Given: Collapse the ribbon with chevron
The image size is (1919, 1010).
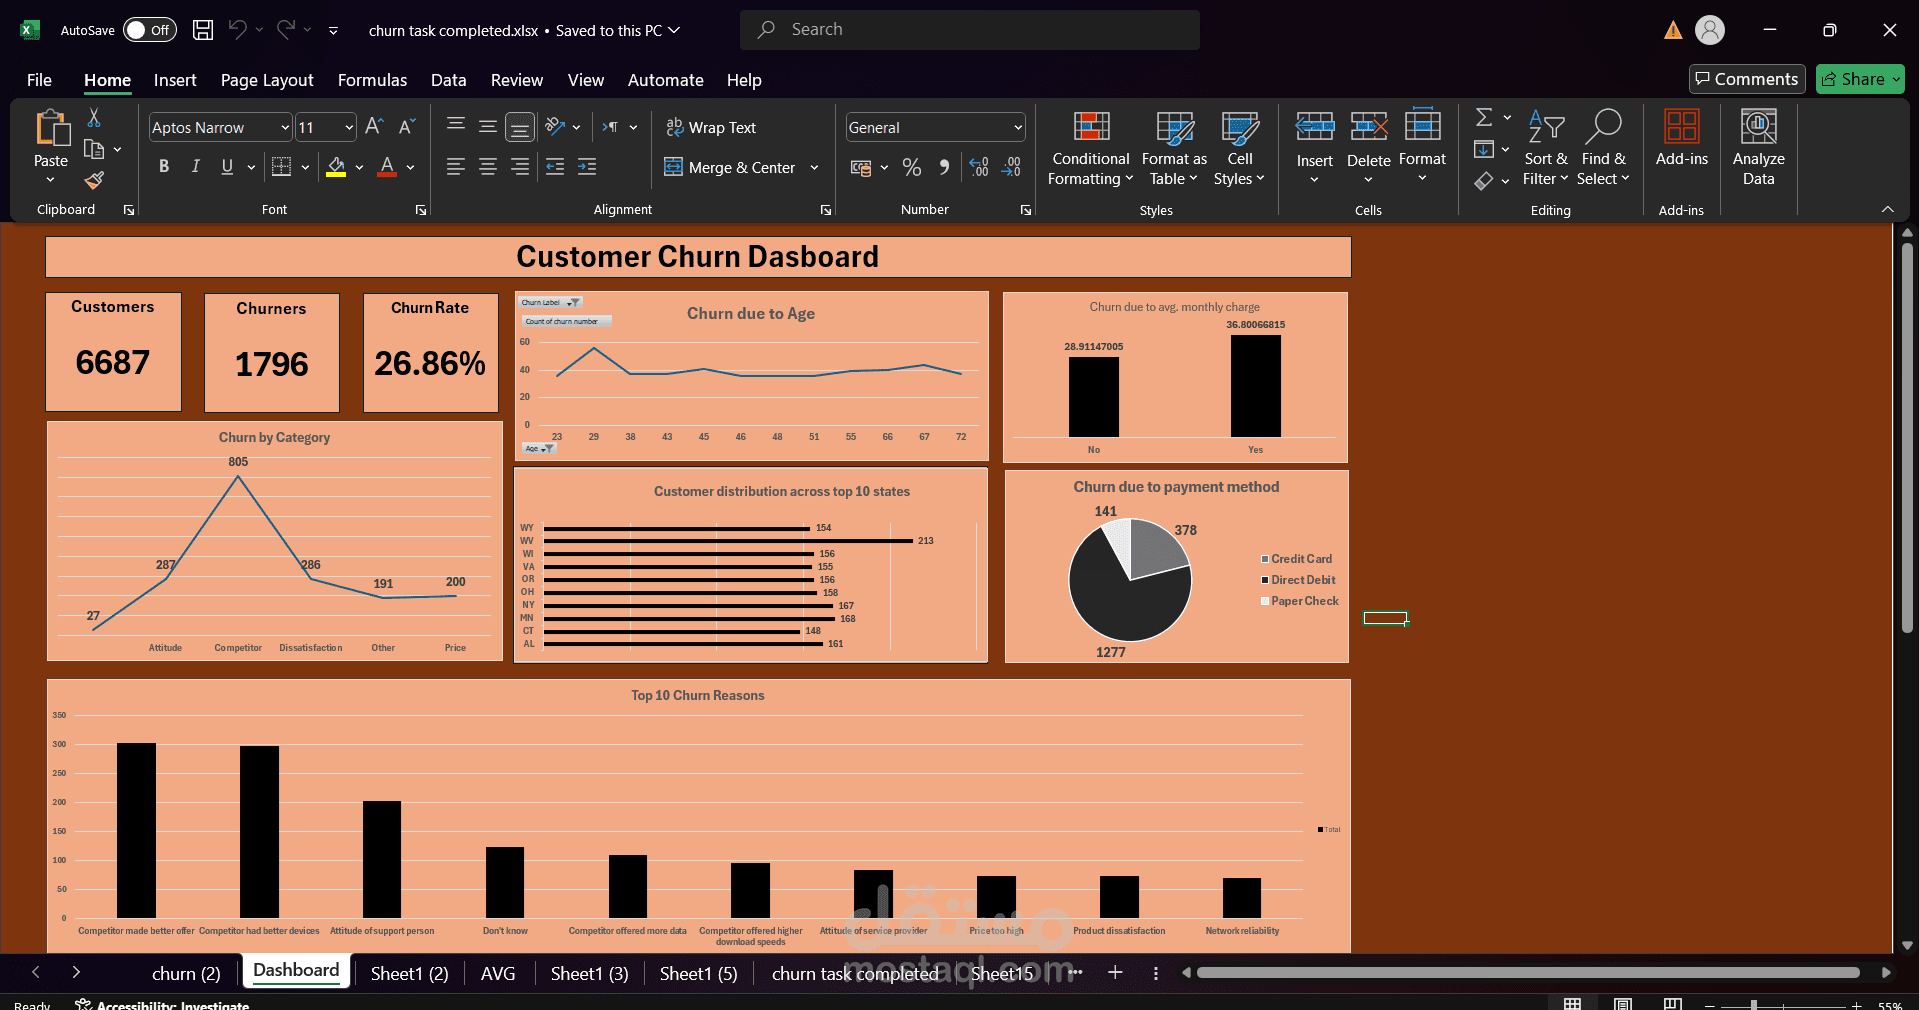Looking at the screenshot, I should [1888, 209].
